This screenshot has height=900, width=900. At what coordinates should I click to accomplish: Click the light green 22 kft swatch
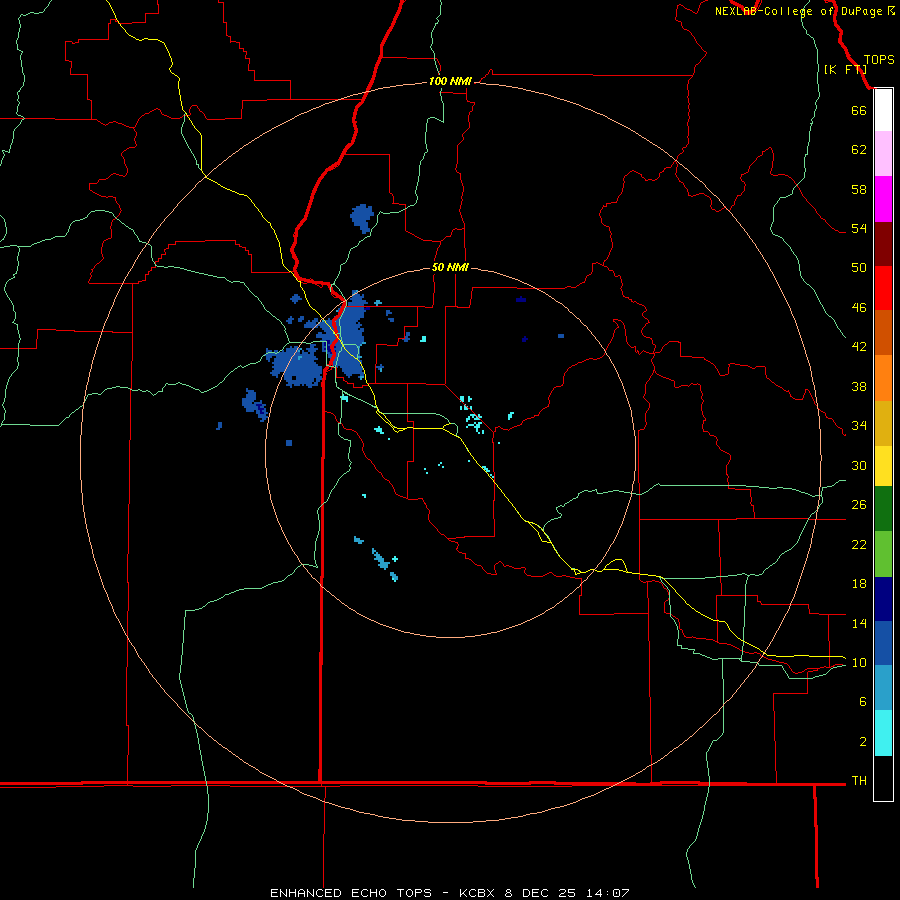[883, 554]
